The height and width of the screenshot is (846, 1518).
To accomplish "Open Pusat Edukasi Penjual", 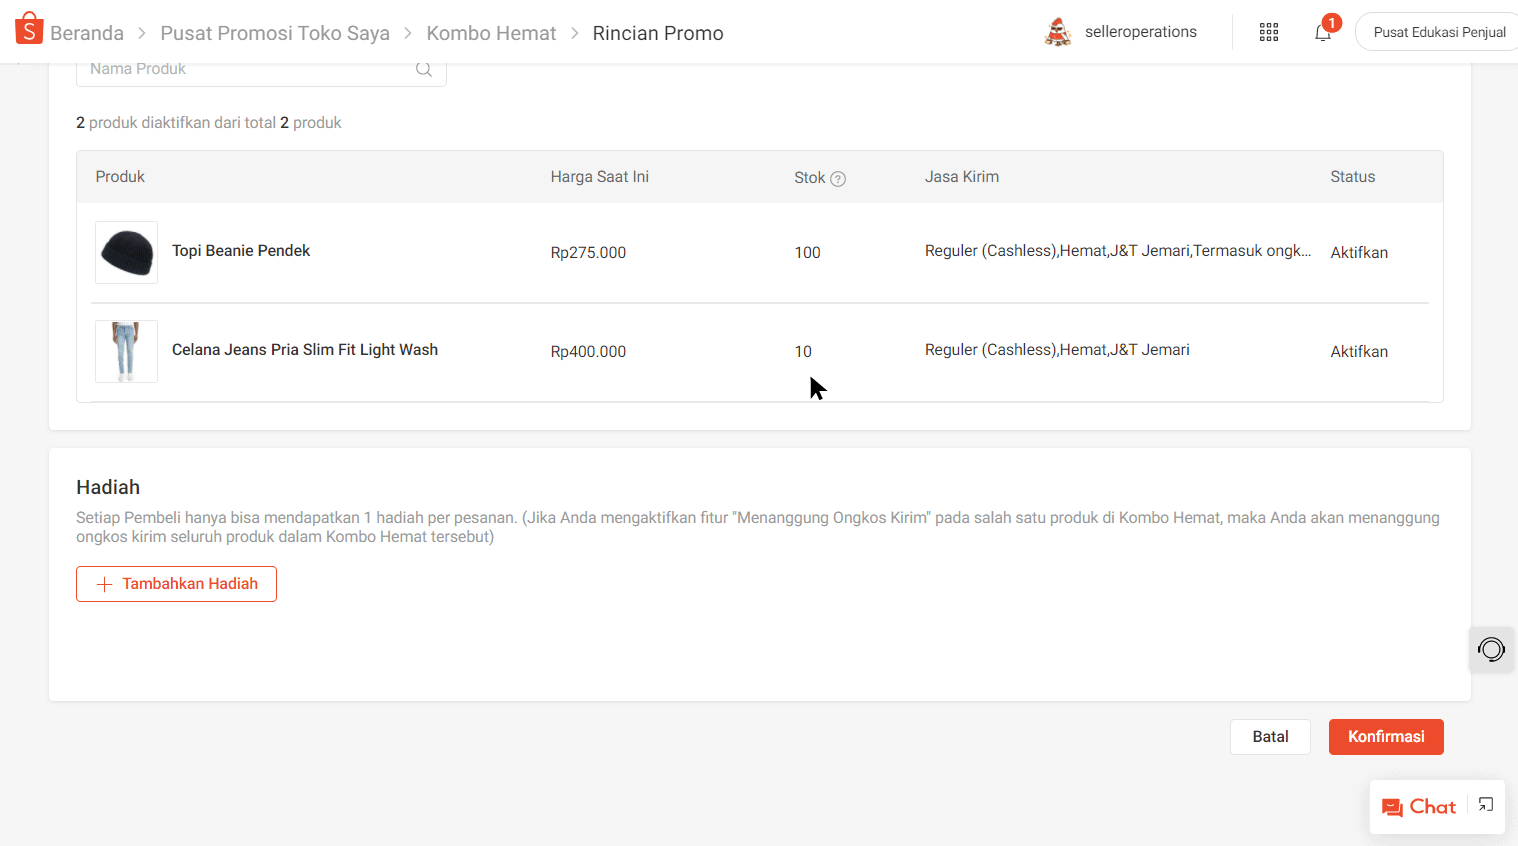I will [1438, 32].
